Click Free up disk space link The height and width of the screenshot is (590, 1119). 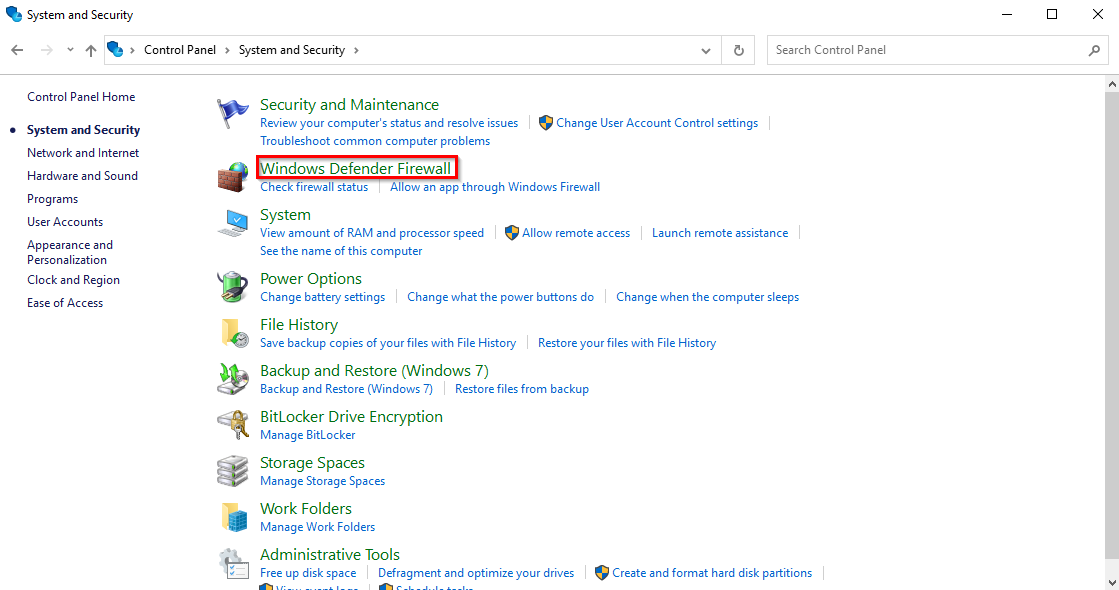point(308,573)
